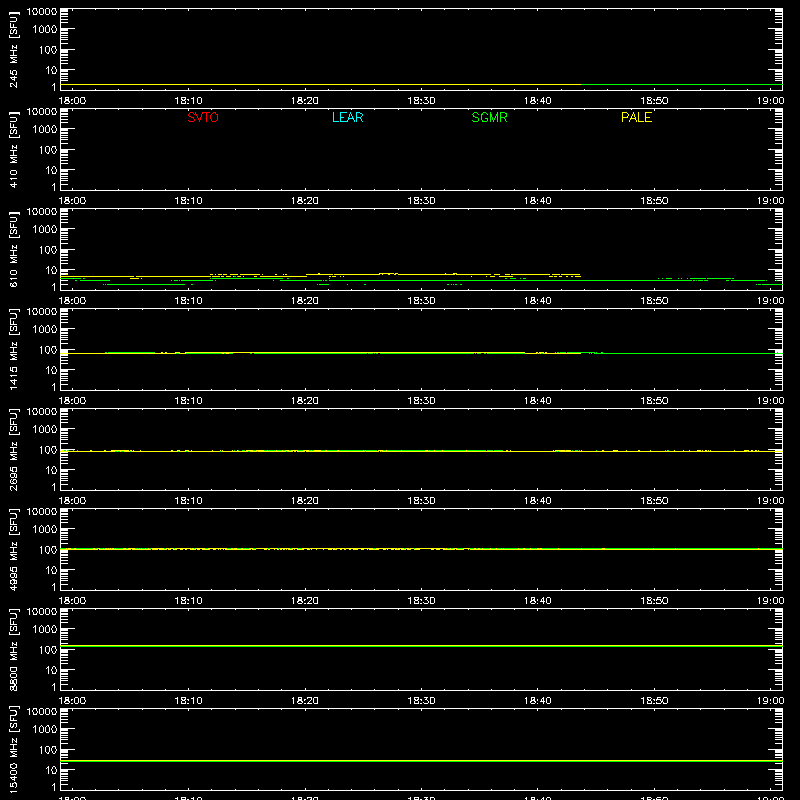This screenshot has width=800, height=800.
Task: Click 18:30 tick label below 8800 MHz plot
Action: click(x=421, y=701)
